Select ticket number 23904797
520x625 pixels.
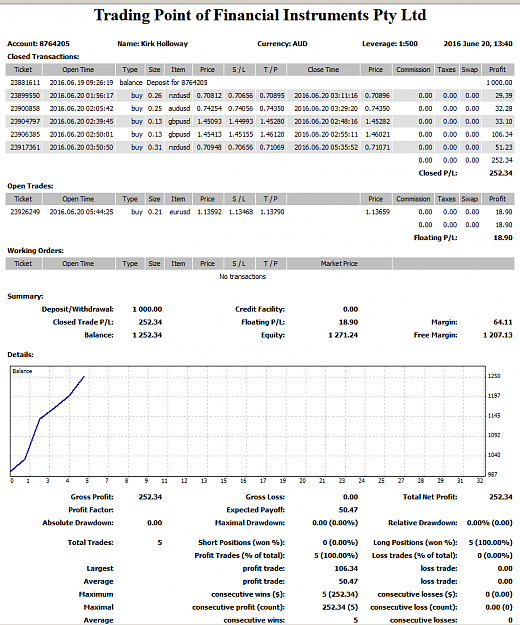click(25, 122)
